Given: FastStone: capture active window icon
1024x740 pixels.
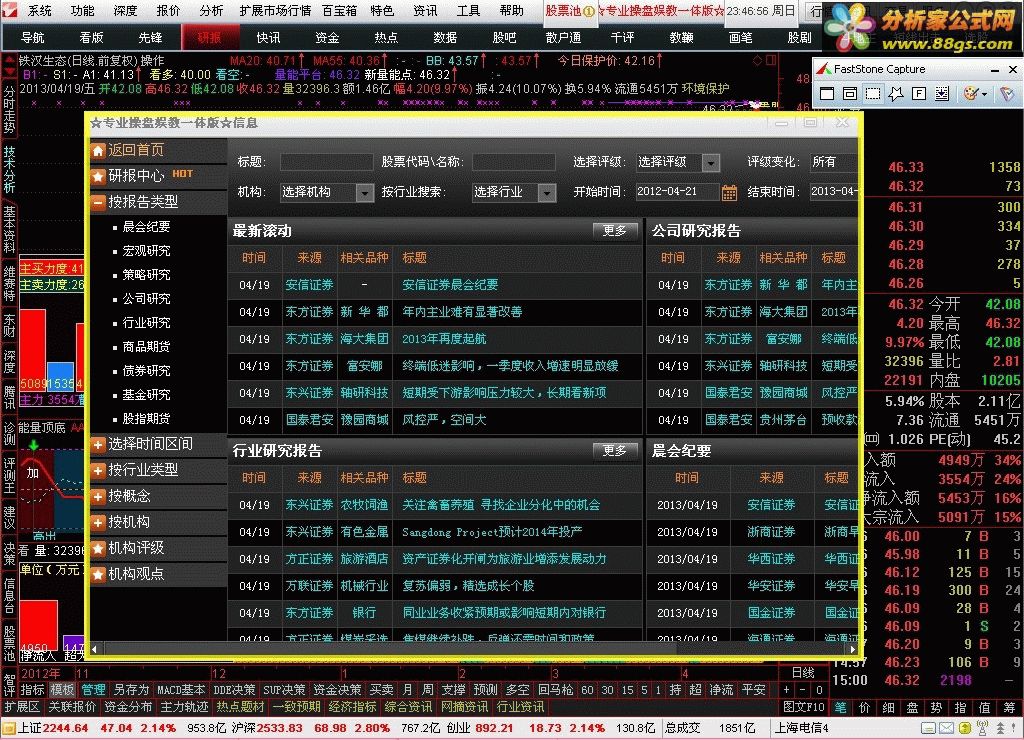Looking at the screenshot, I should tap(827, 94).
